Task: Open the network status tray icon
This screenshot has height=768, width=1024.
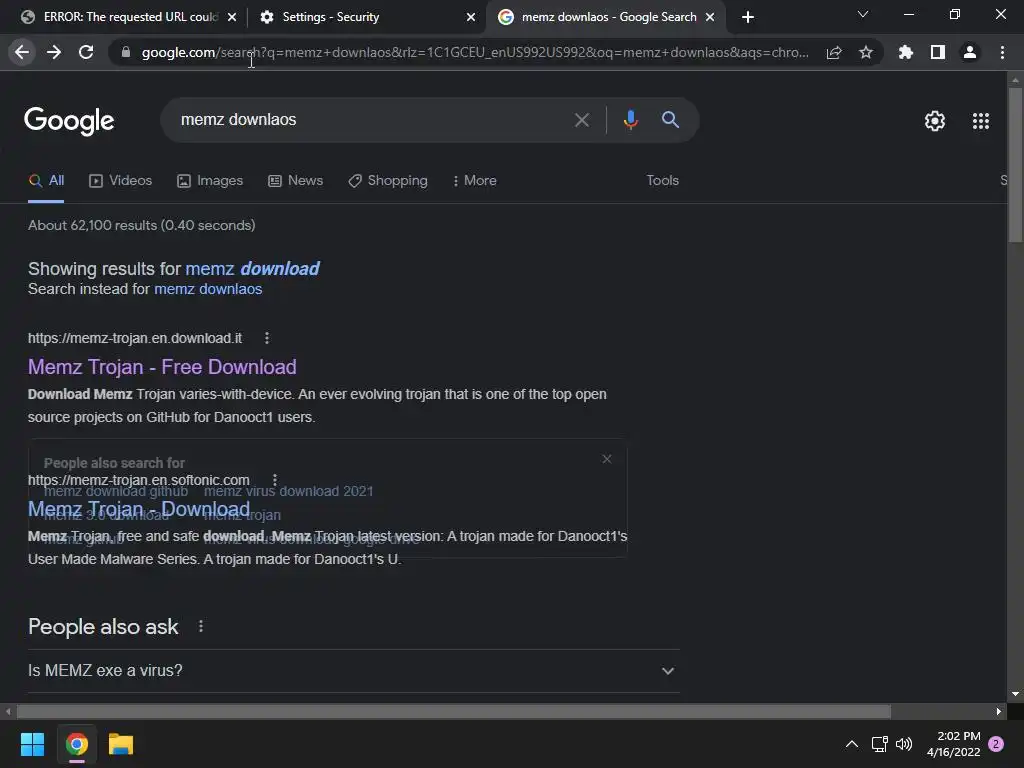Action: (880, 744)
